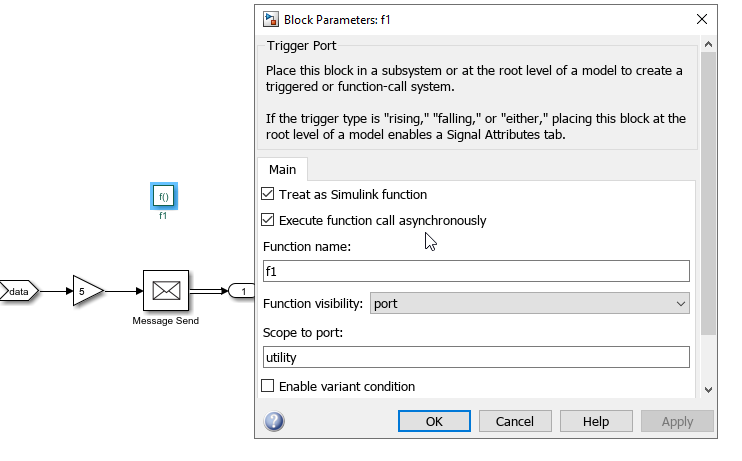
Task: Click the Message Send block
Action: point(165,291)
